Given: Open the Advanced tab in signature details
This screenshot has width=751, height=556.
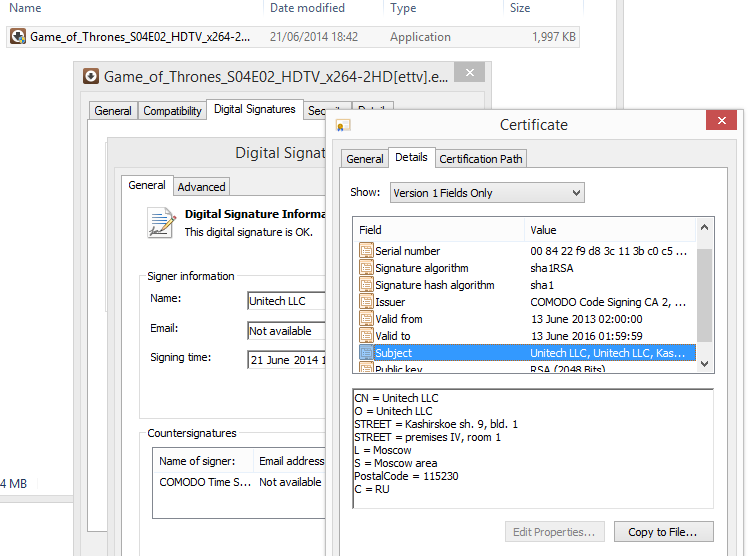Looking at the screenshot, I should point(201,187).
